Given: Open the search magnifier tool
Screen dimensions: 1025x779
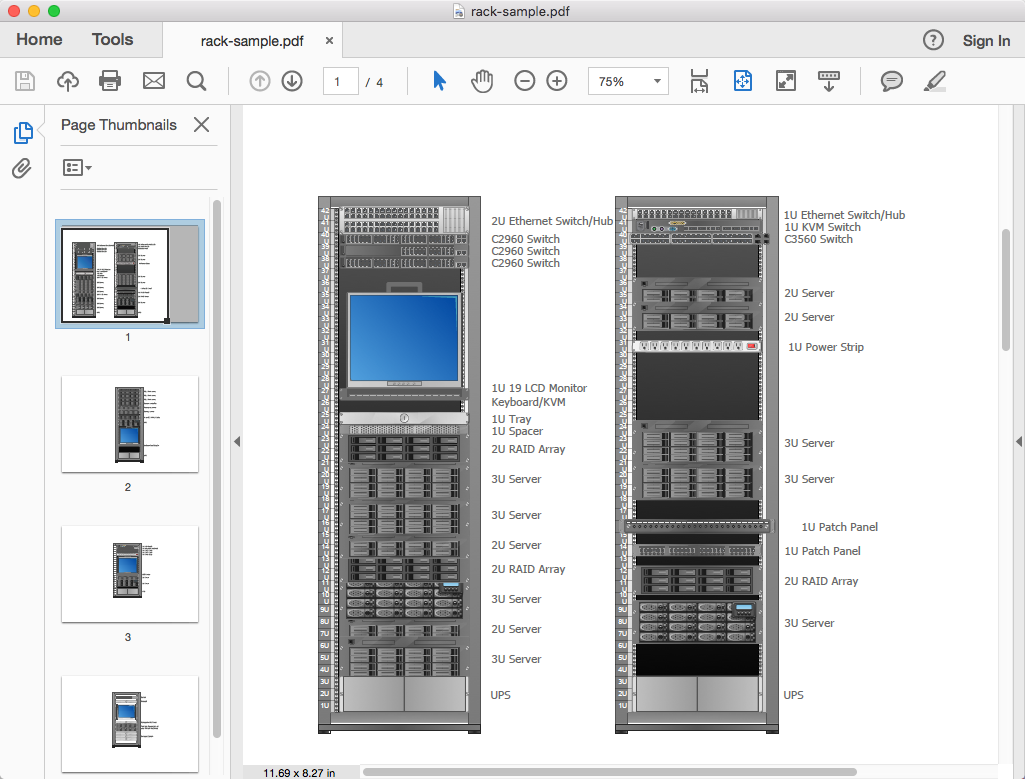Looking at the screenshot, I should click(x=196, y=81).
